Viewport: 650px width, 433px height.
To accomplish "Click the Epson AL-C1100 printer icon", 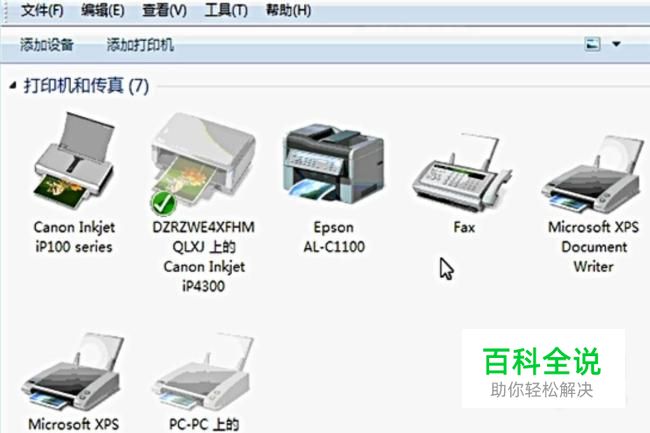I will [x=334, y=164].
